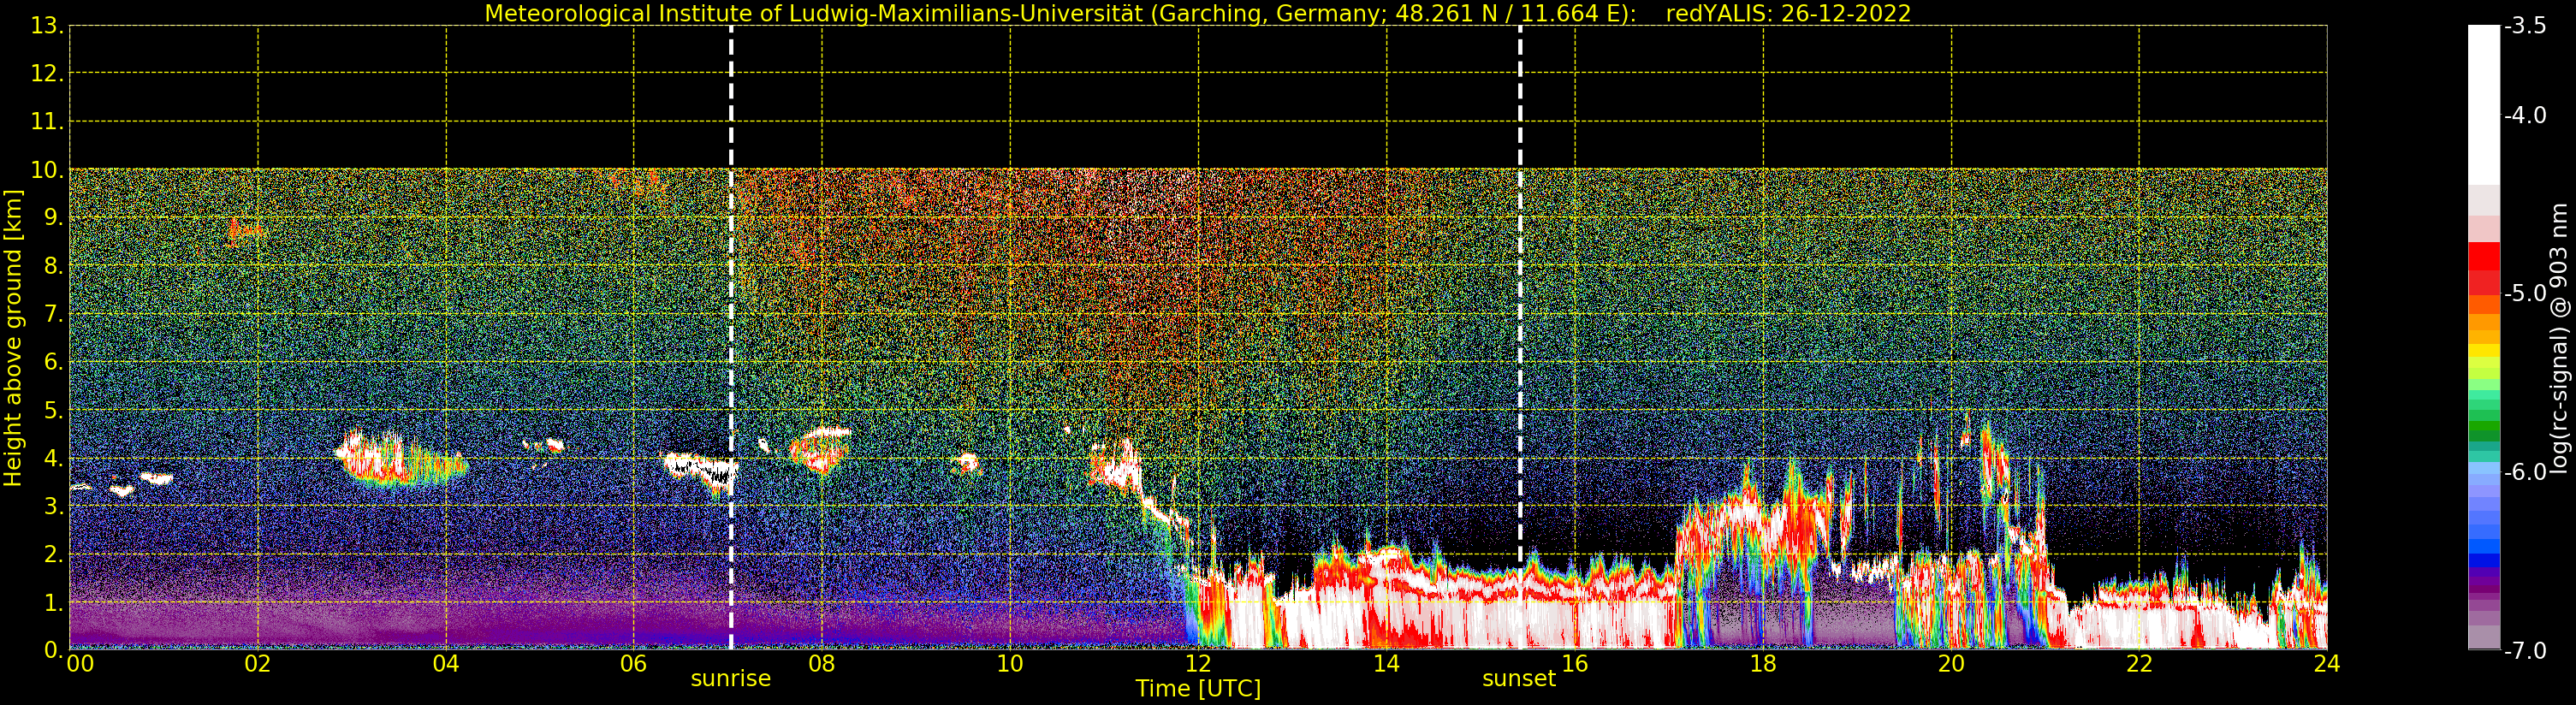Click time axis tick label 18

tap(1763, 664)
